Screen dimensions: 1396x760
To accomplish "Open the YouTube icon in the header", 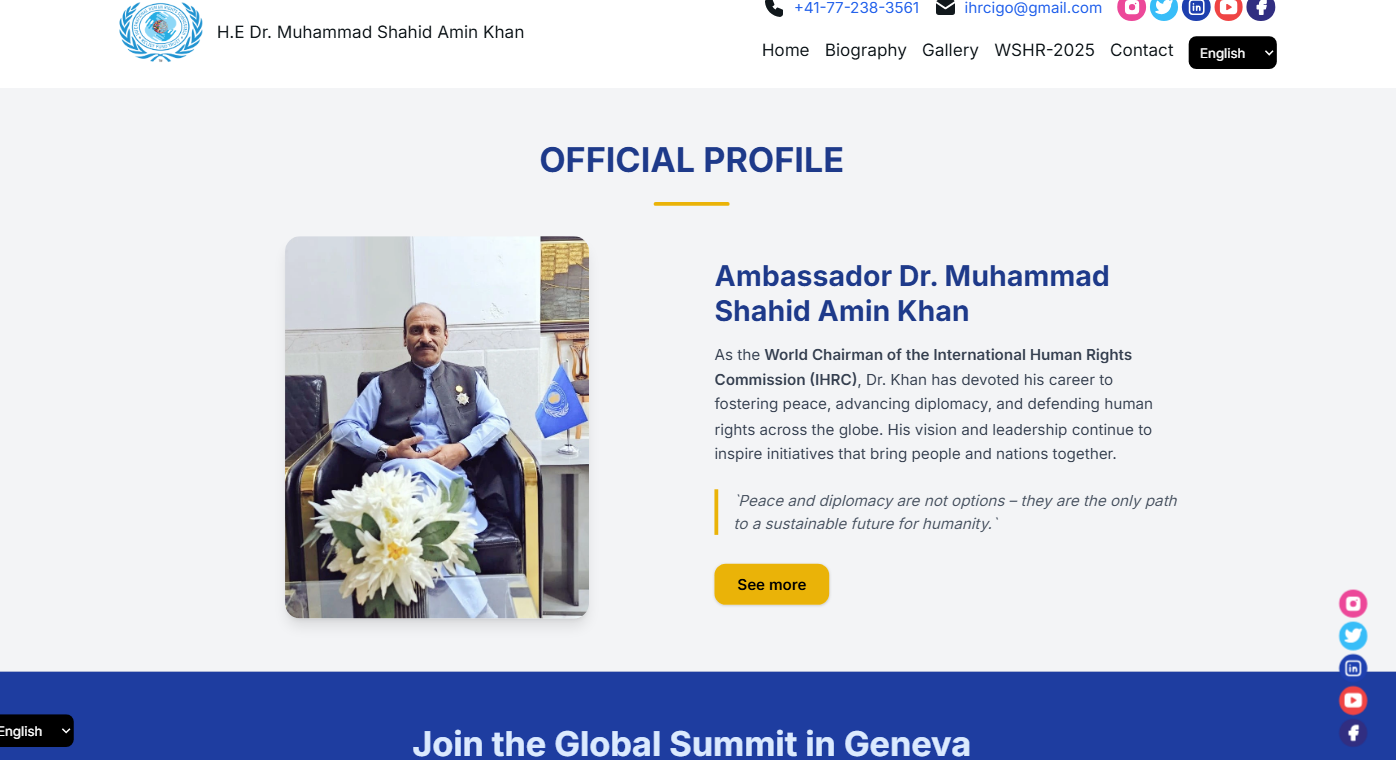I will (1228, 8).
